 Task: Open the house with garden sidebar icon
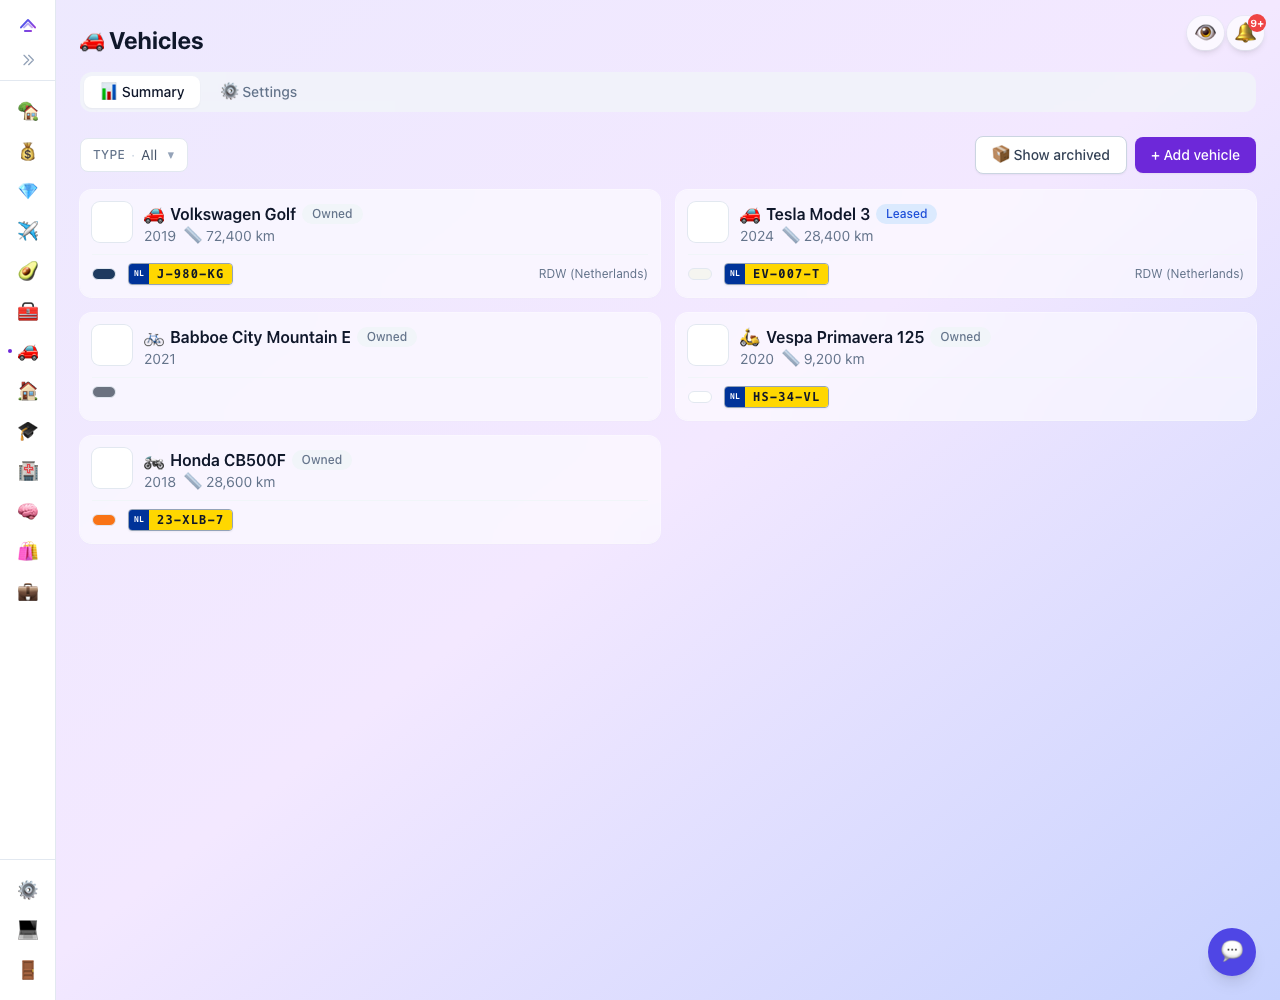click(28, 111)
